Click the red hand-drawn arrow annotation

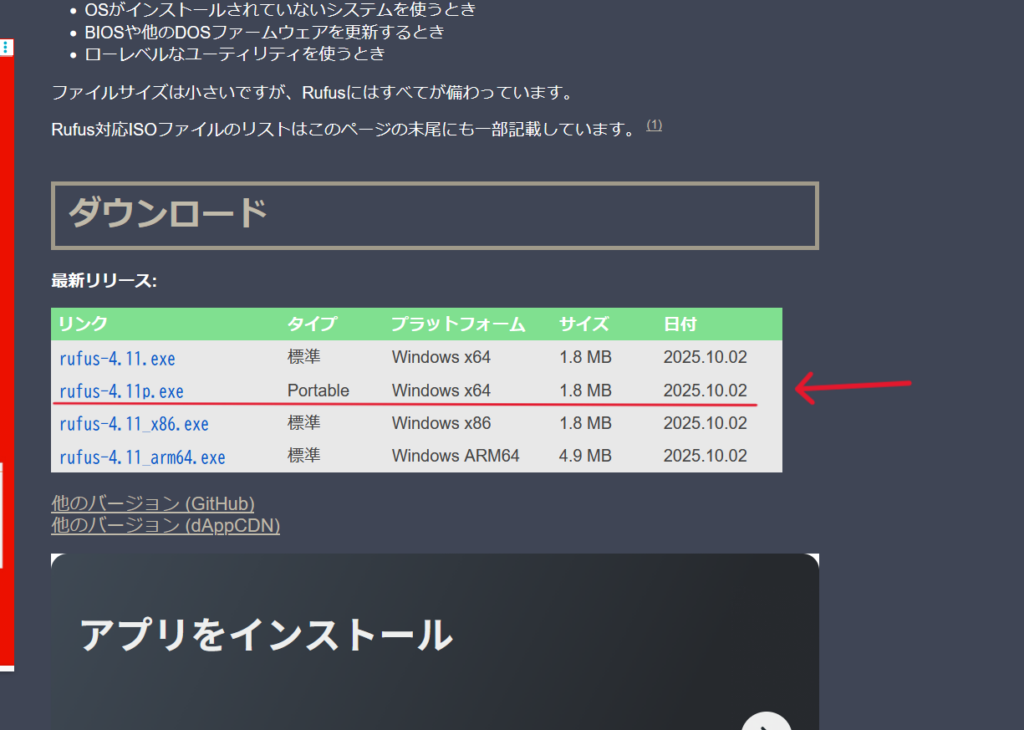852,388
